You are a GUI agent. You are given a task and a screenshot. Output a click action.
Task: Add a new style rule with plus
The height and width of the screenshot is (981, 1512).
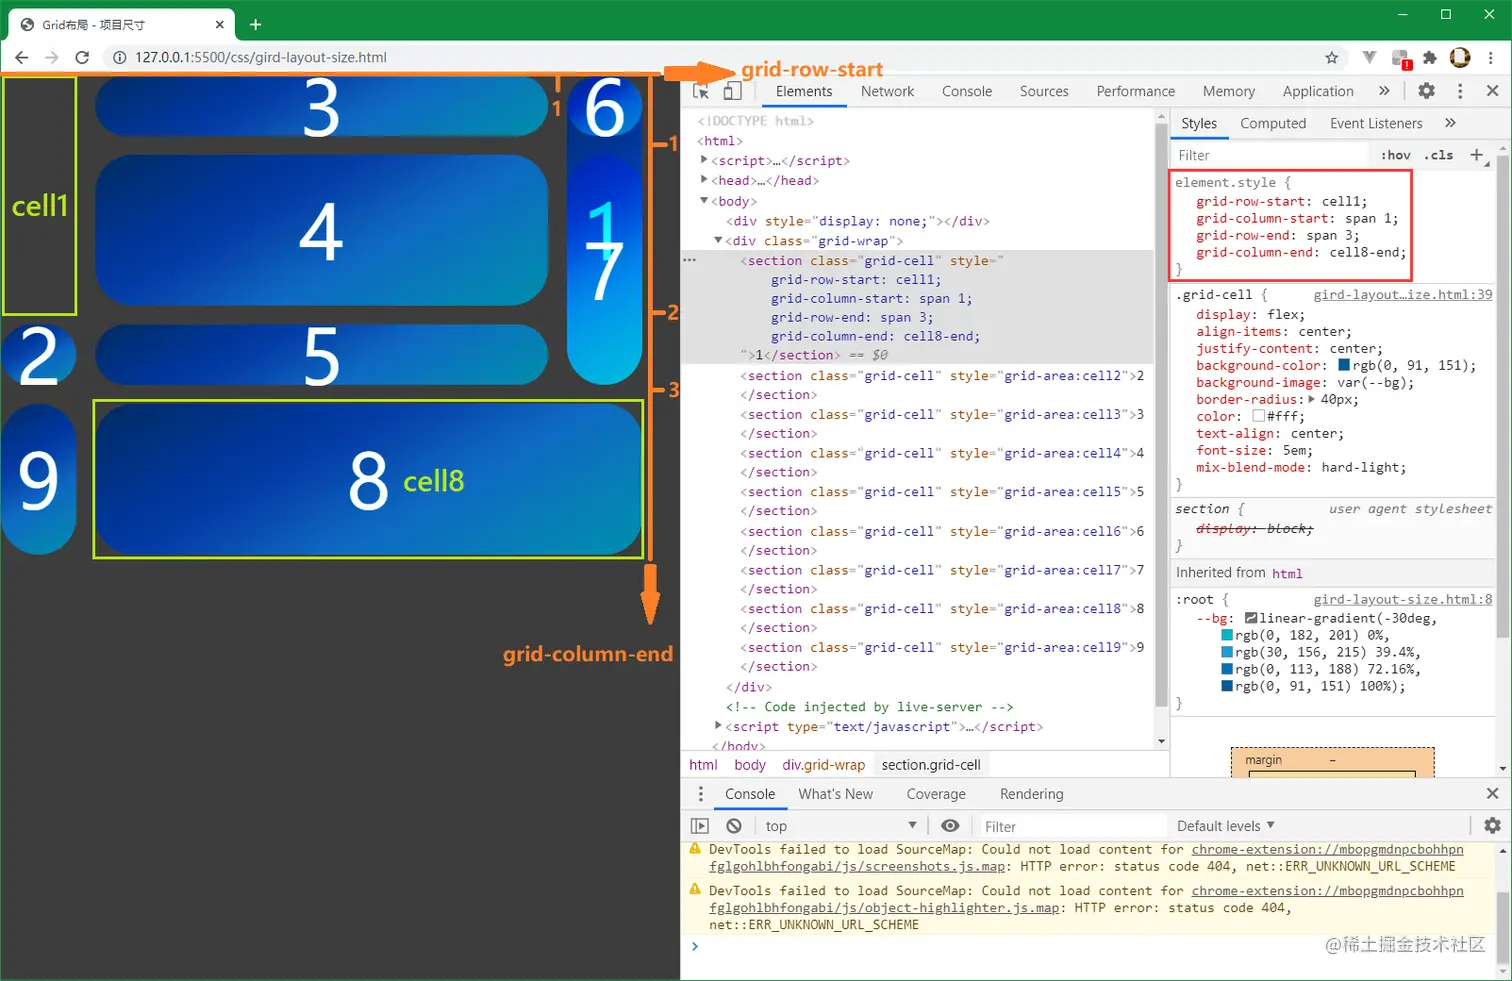tap(1477, 155)
